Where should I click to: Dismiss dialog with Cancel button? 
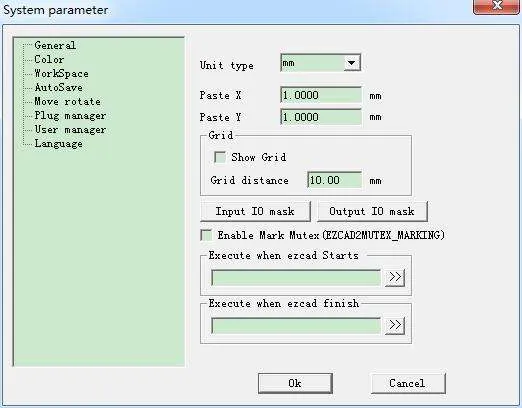click(x=408, y=383)
